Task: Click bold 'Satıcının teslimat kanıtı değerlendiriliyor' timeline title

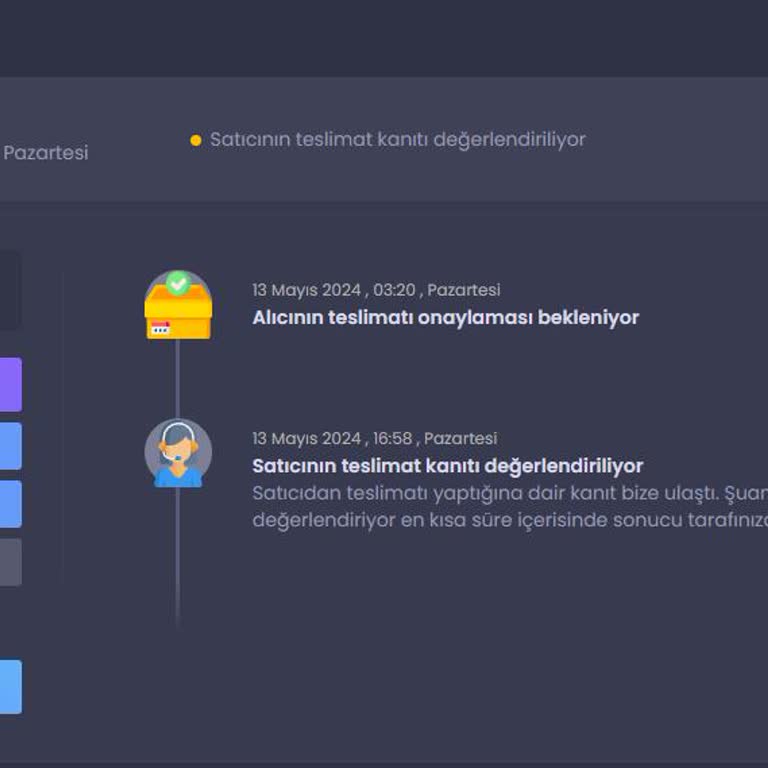Action: tap(448, 466)
